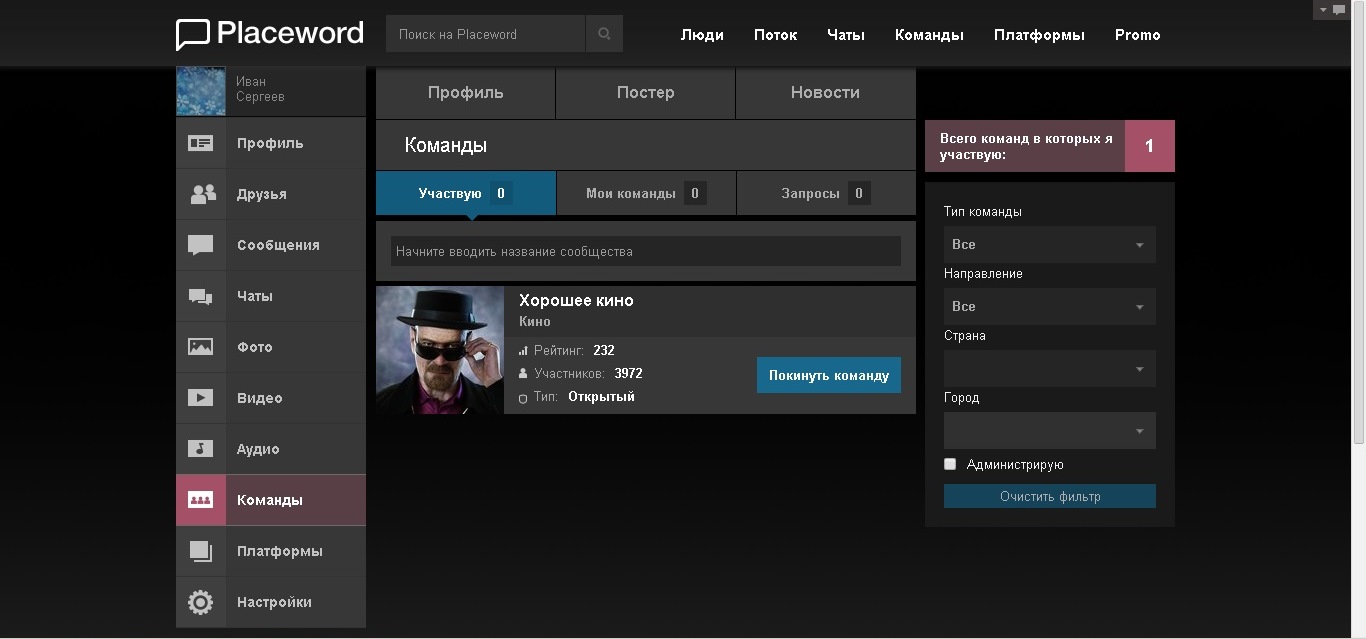
Task: Click the rating value 232
Action: 604,351
